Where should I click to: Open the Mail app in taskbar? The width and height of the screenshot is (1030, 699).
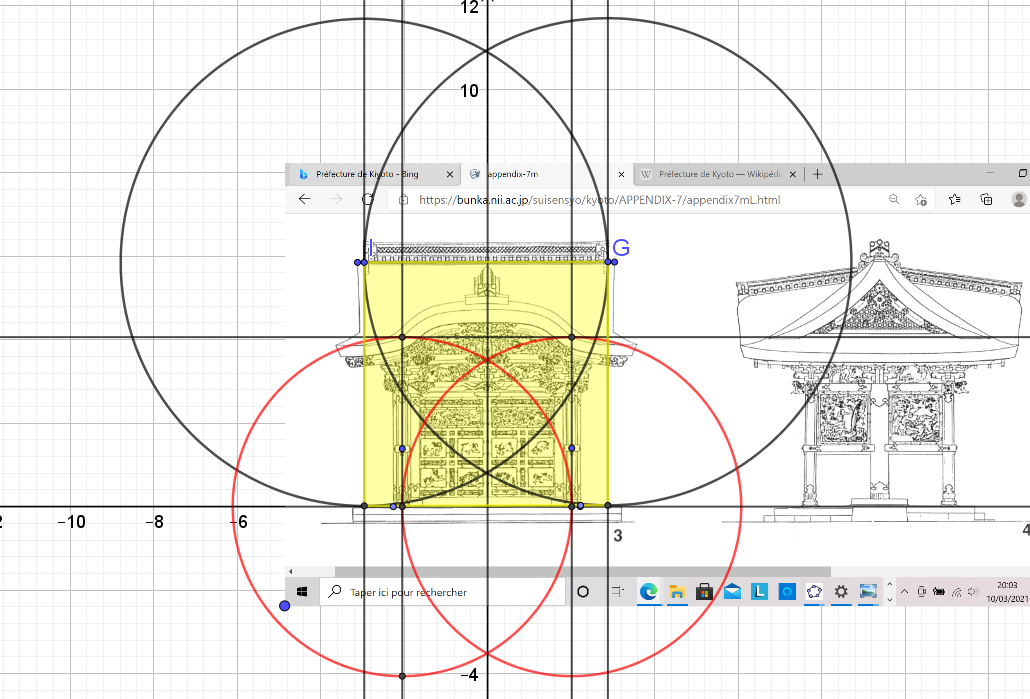[732, 592]
